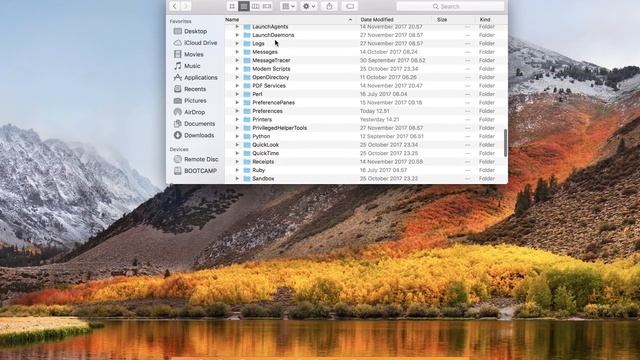The height and width of the screenshot is (360, 640).
Task: Select the Receipts folder icon
Action: click(x=247, y=162)
